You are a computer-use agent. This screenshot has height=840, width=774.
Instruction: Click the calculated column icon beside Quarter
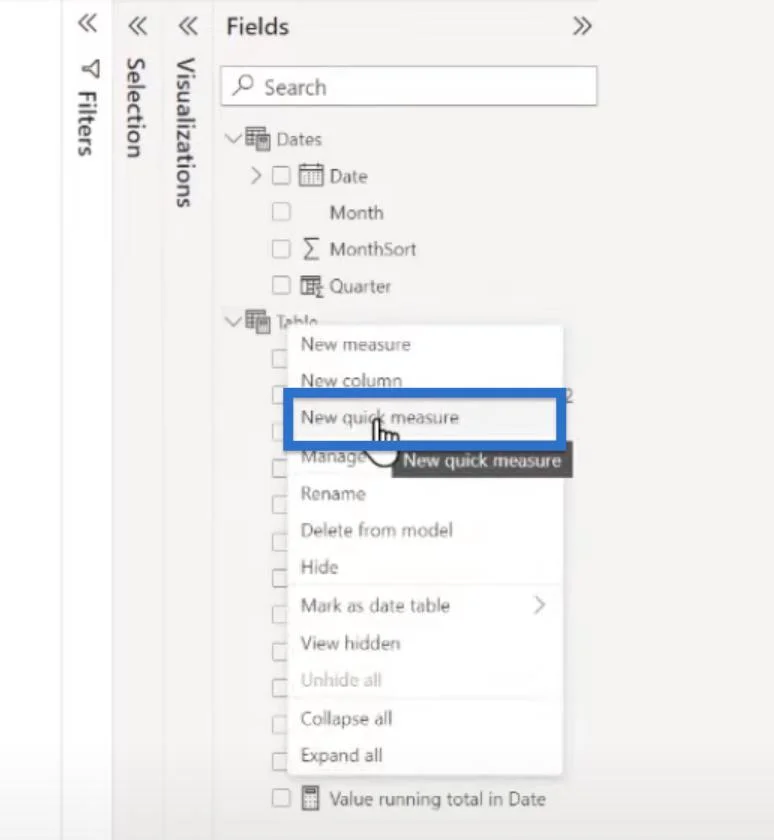(x=311, y=286)
